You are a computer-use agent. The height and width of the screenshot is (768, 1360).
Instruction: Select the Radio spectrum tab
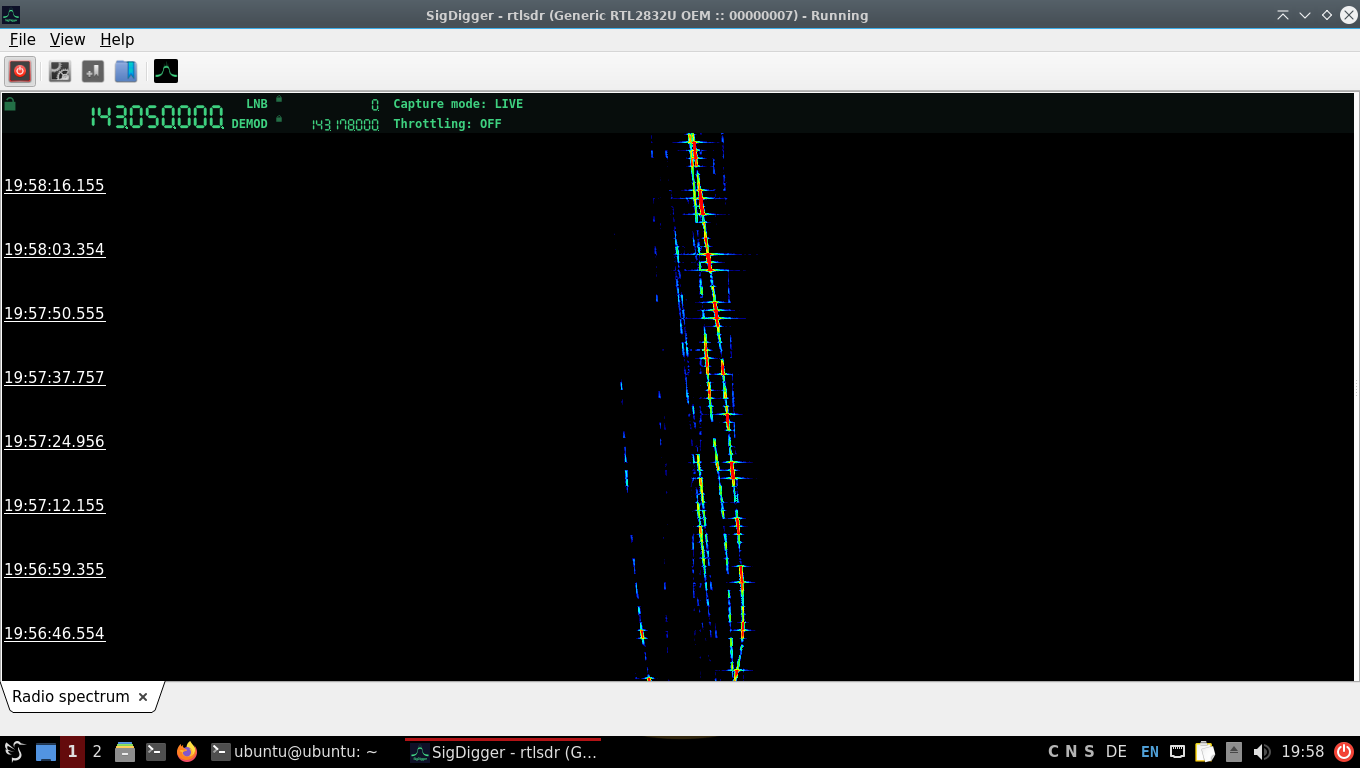tap(71, 696)
